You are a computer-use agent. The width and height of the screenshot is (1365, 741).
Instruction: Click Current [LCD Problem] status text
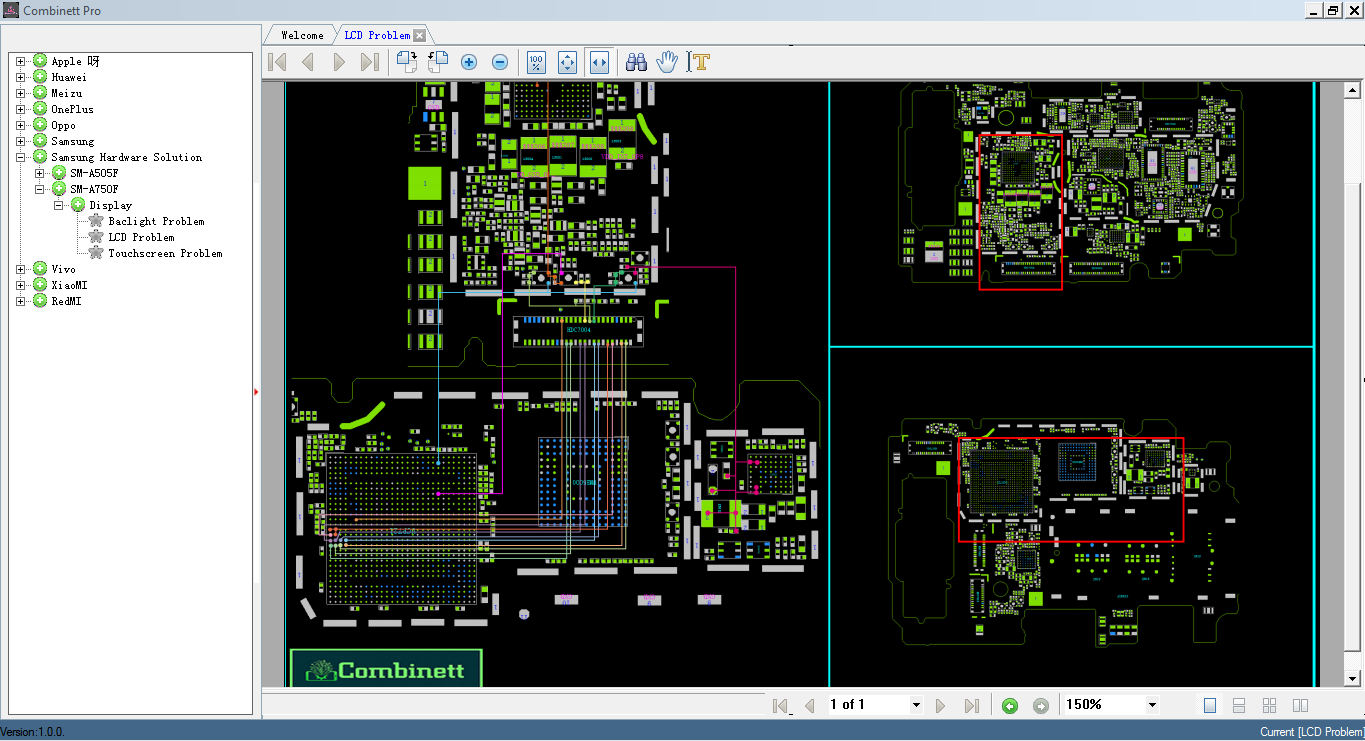1312,732
